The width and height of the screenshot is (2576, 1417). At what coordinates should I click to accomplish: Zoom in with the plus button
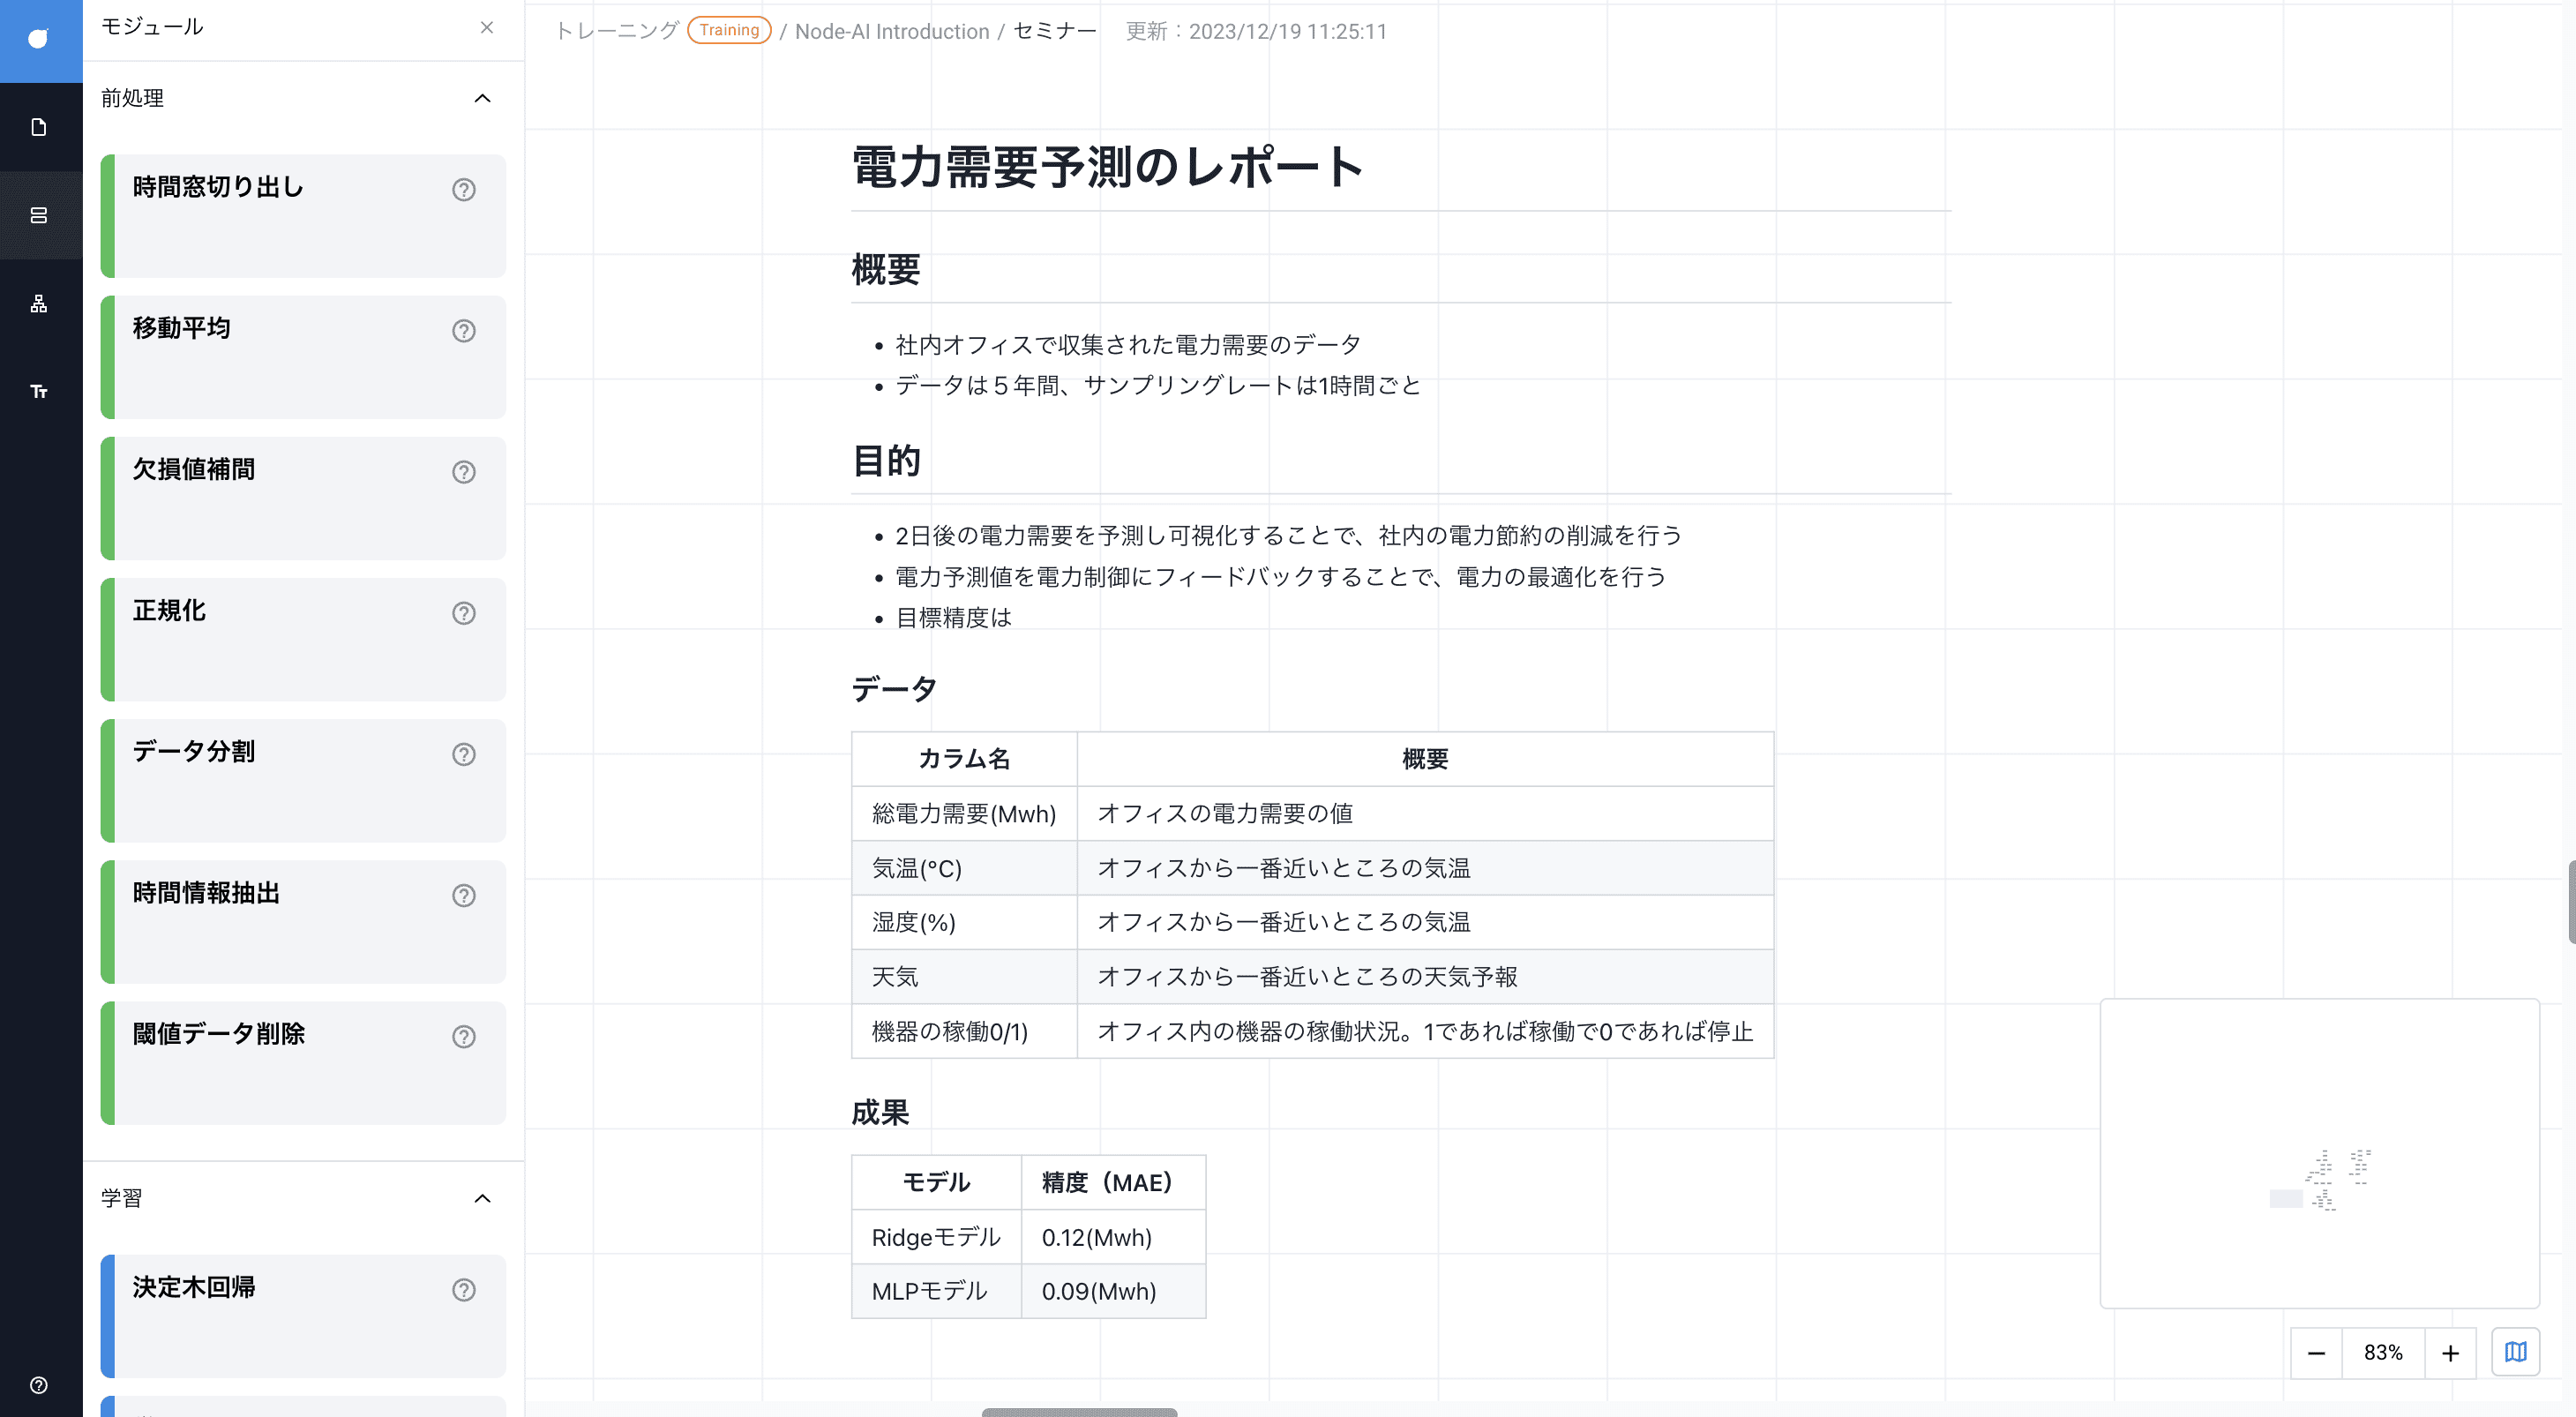pos(2450,1353)
